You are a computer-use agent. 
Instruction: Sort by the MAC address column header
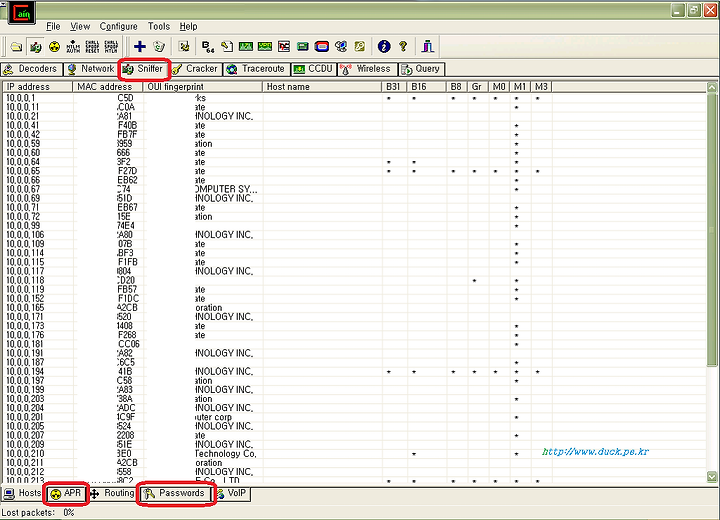click(x=107, y=87)
